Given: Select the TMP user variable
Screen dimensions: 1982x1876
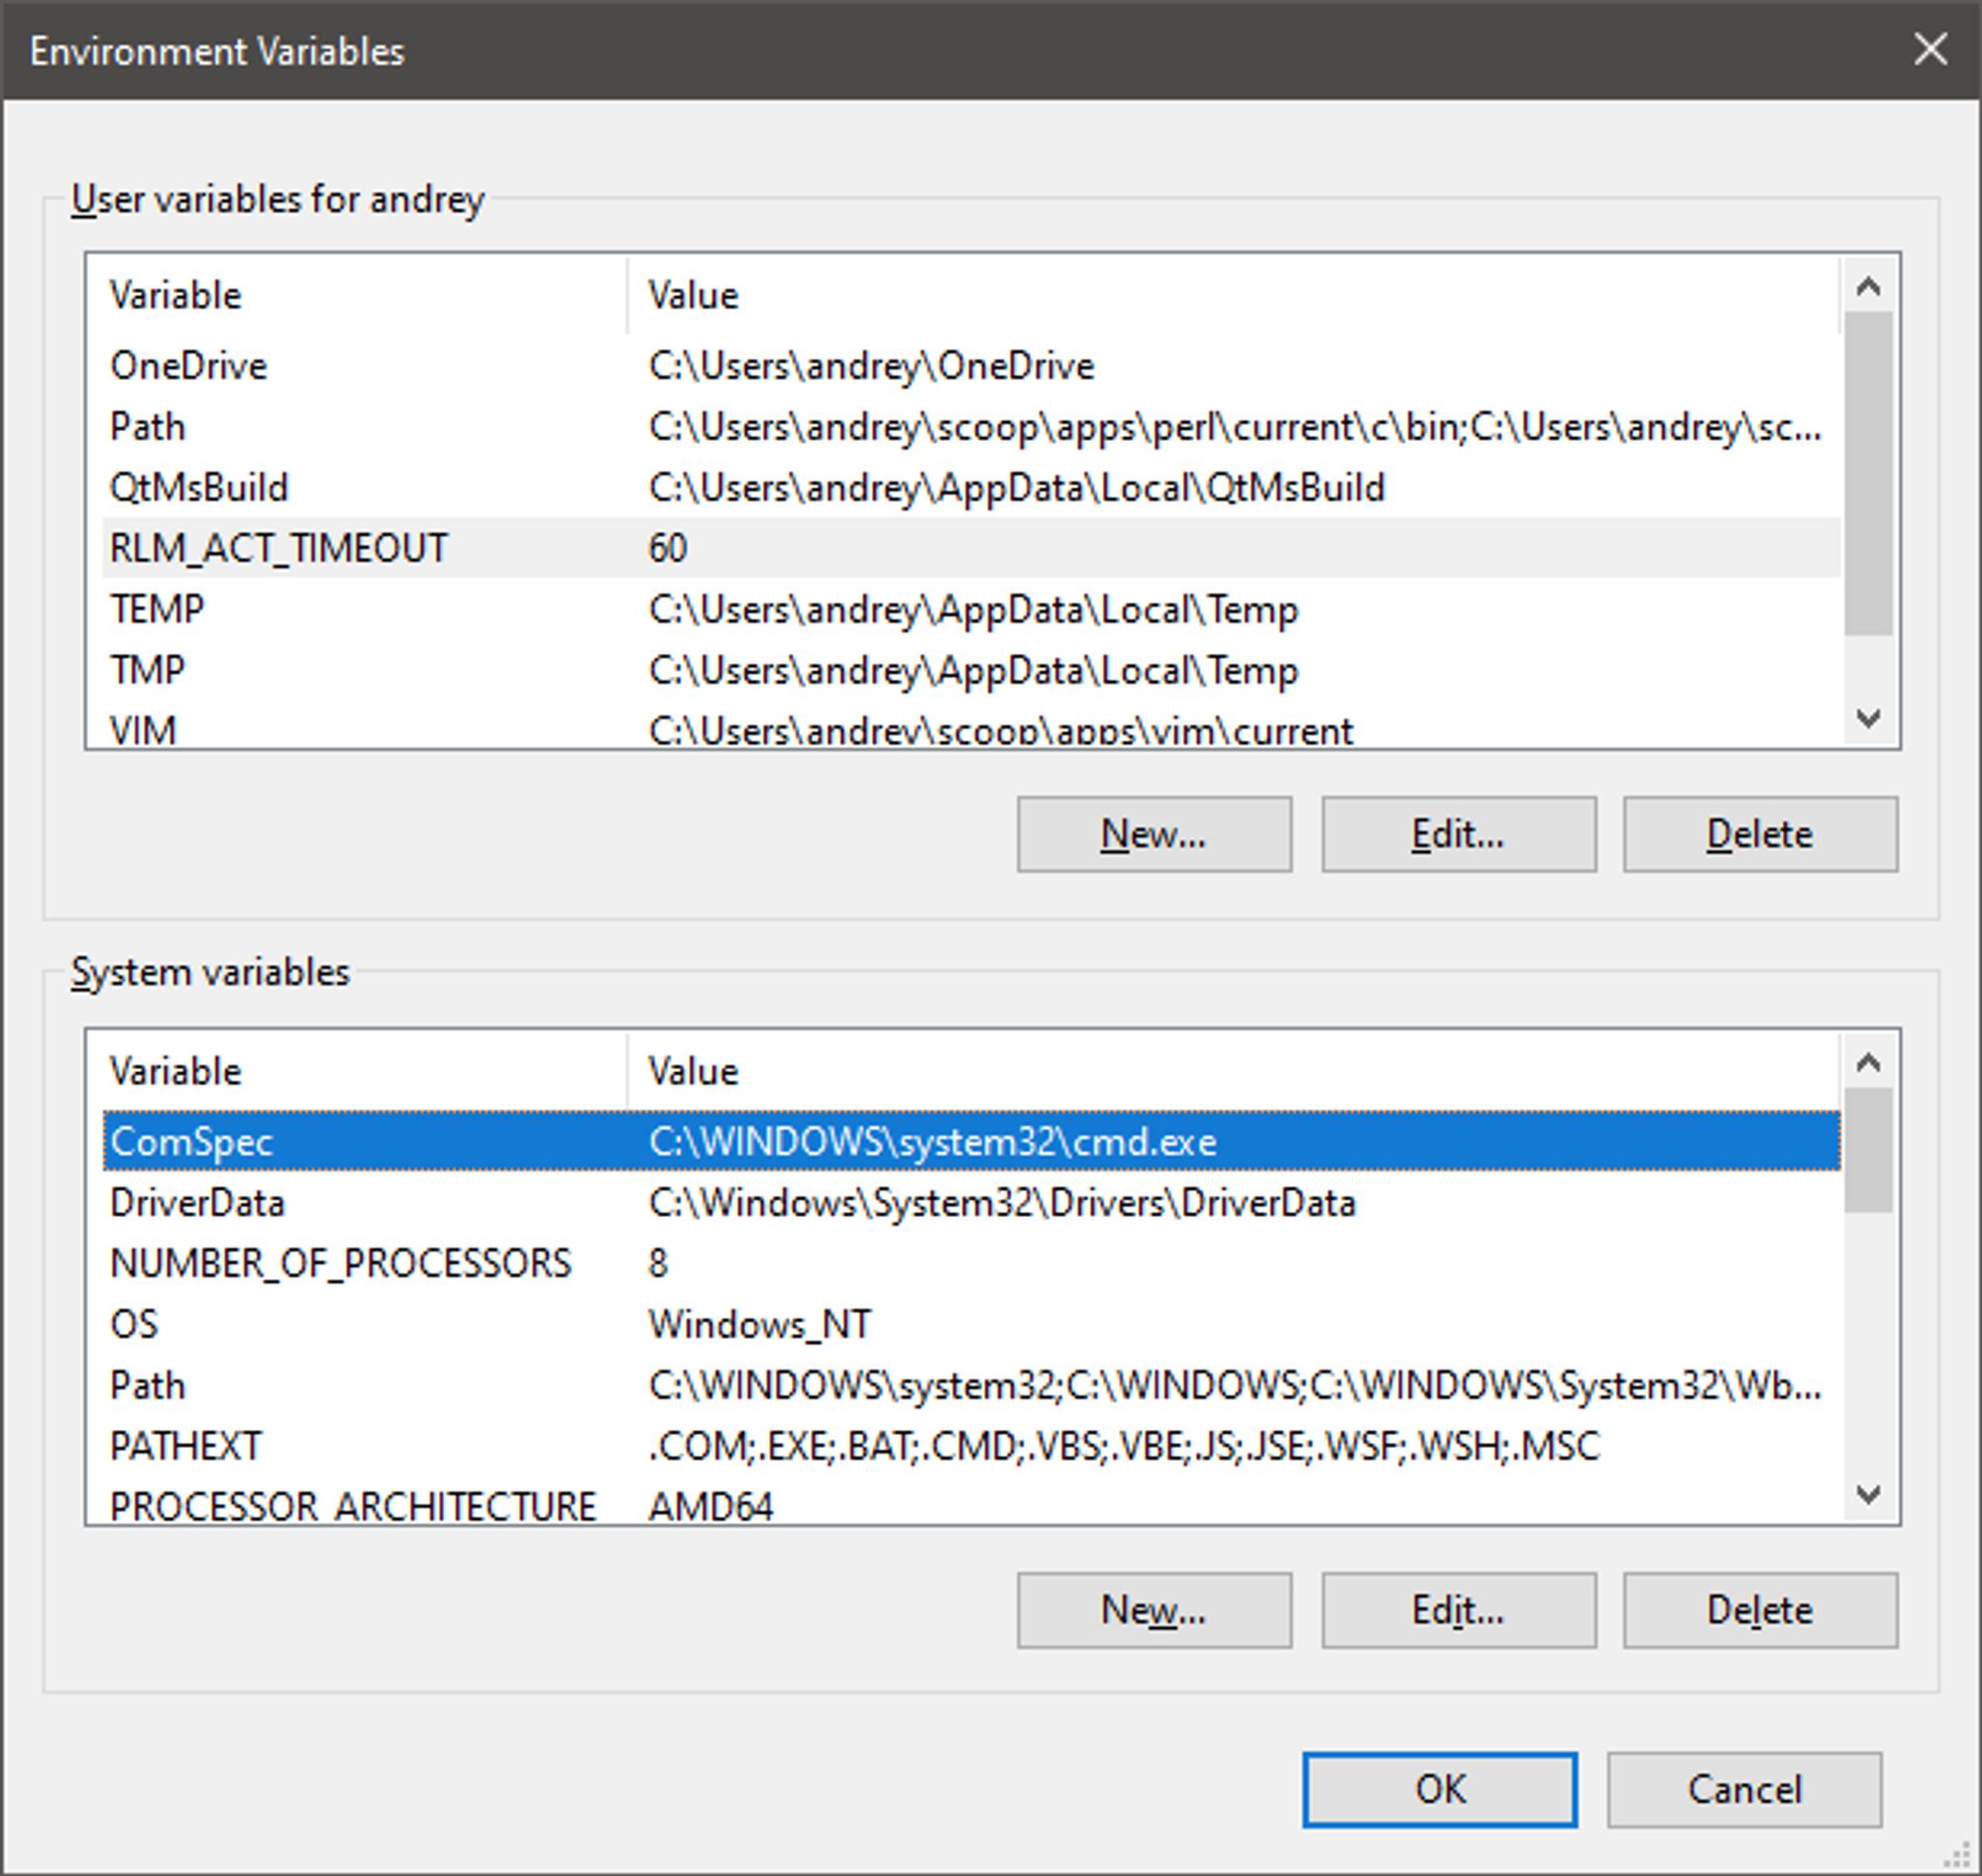Looking at the screenshot, I should pyautogui.click(x=971, y=670).
